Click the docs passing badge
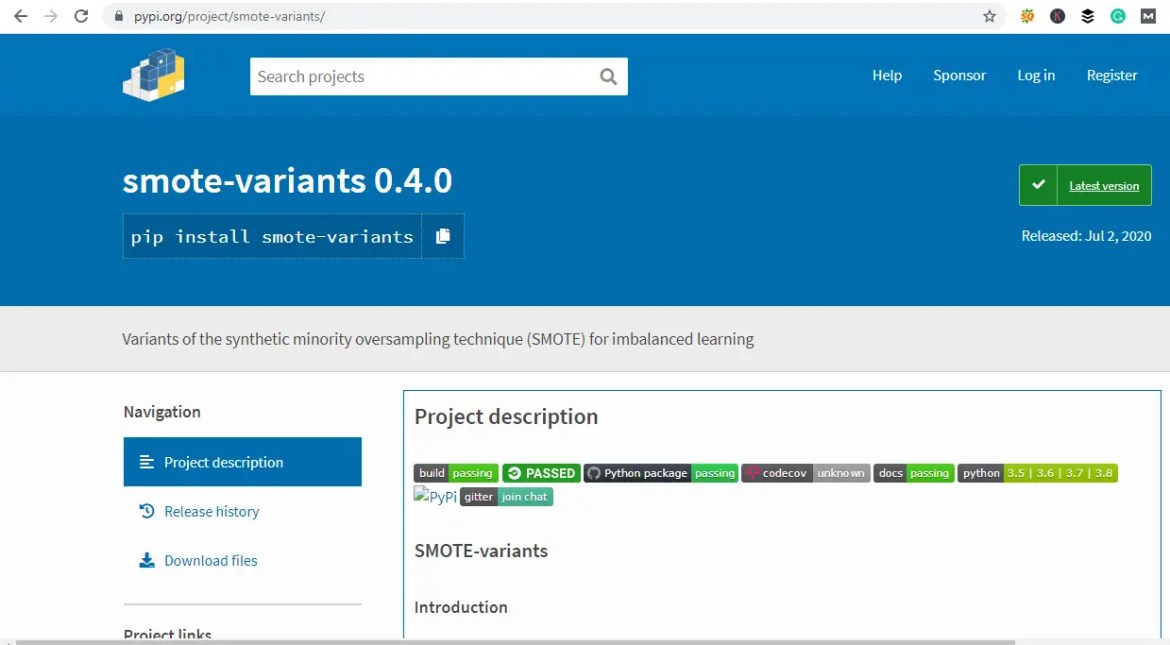1170x645 pixels. click(x=914, y=473)
